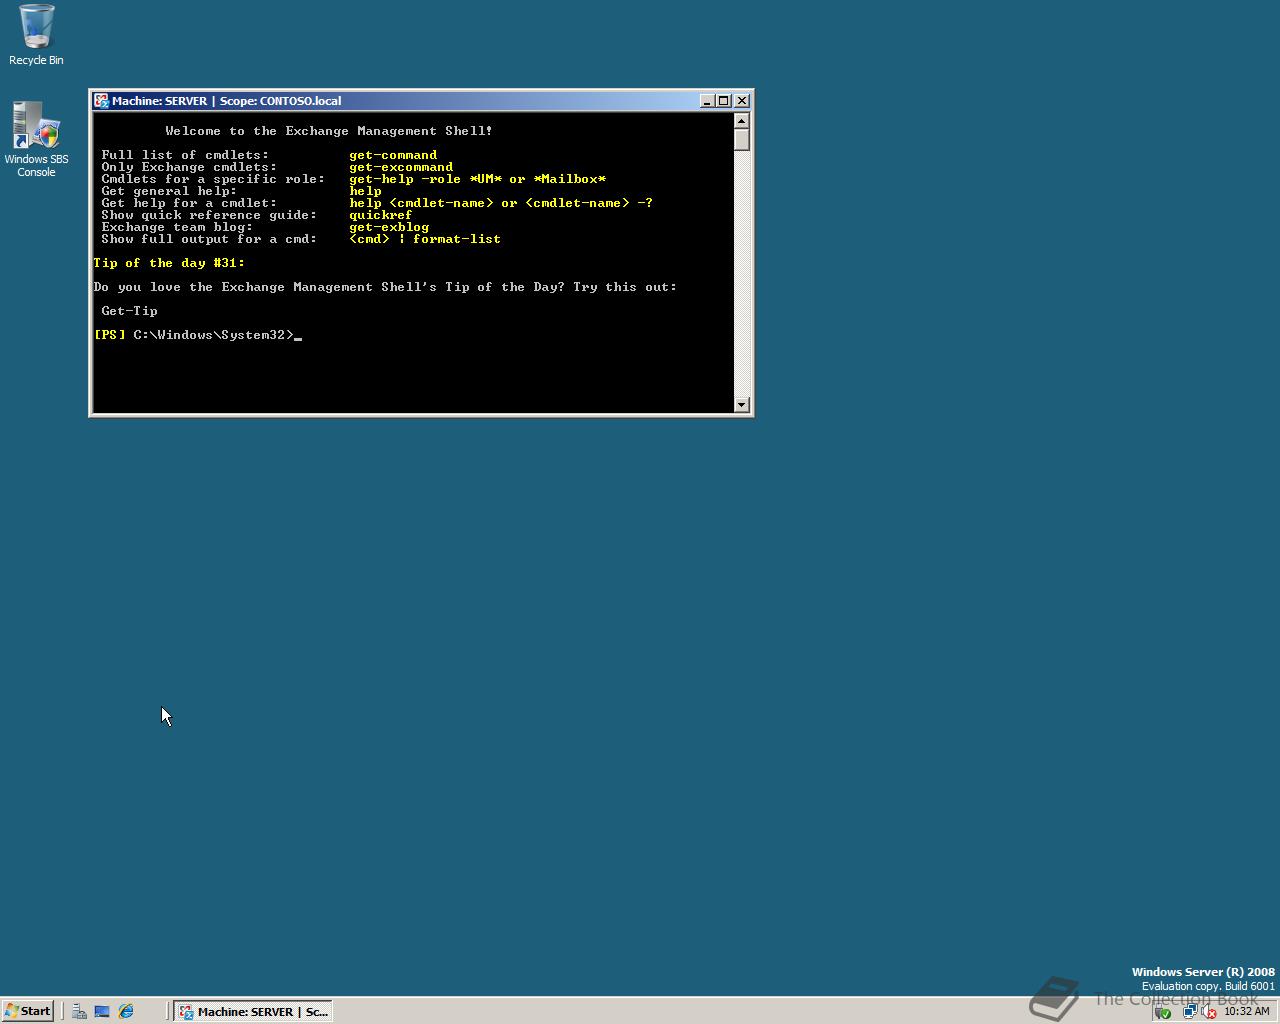This screenshot has width=1280, height=1024.
Task: Click the 10:32 AM system clock
Action: (1247, 1012)
